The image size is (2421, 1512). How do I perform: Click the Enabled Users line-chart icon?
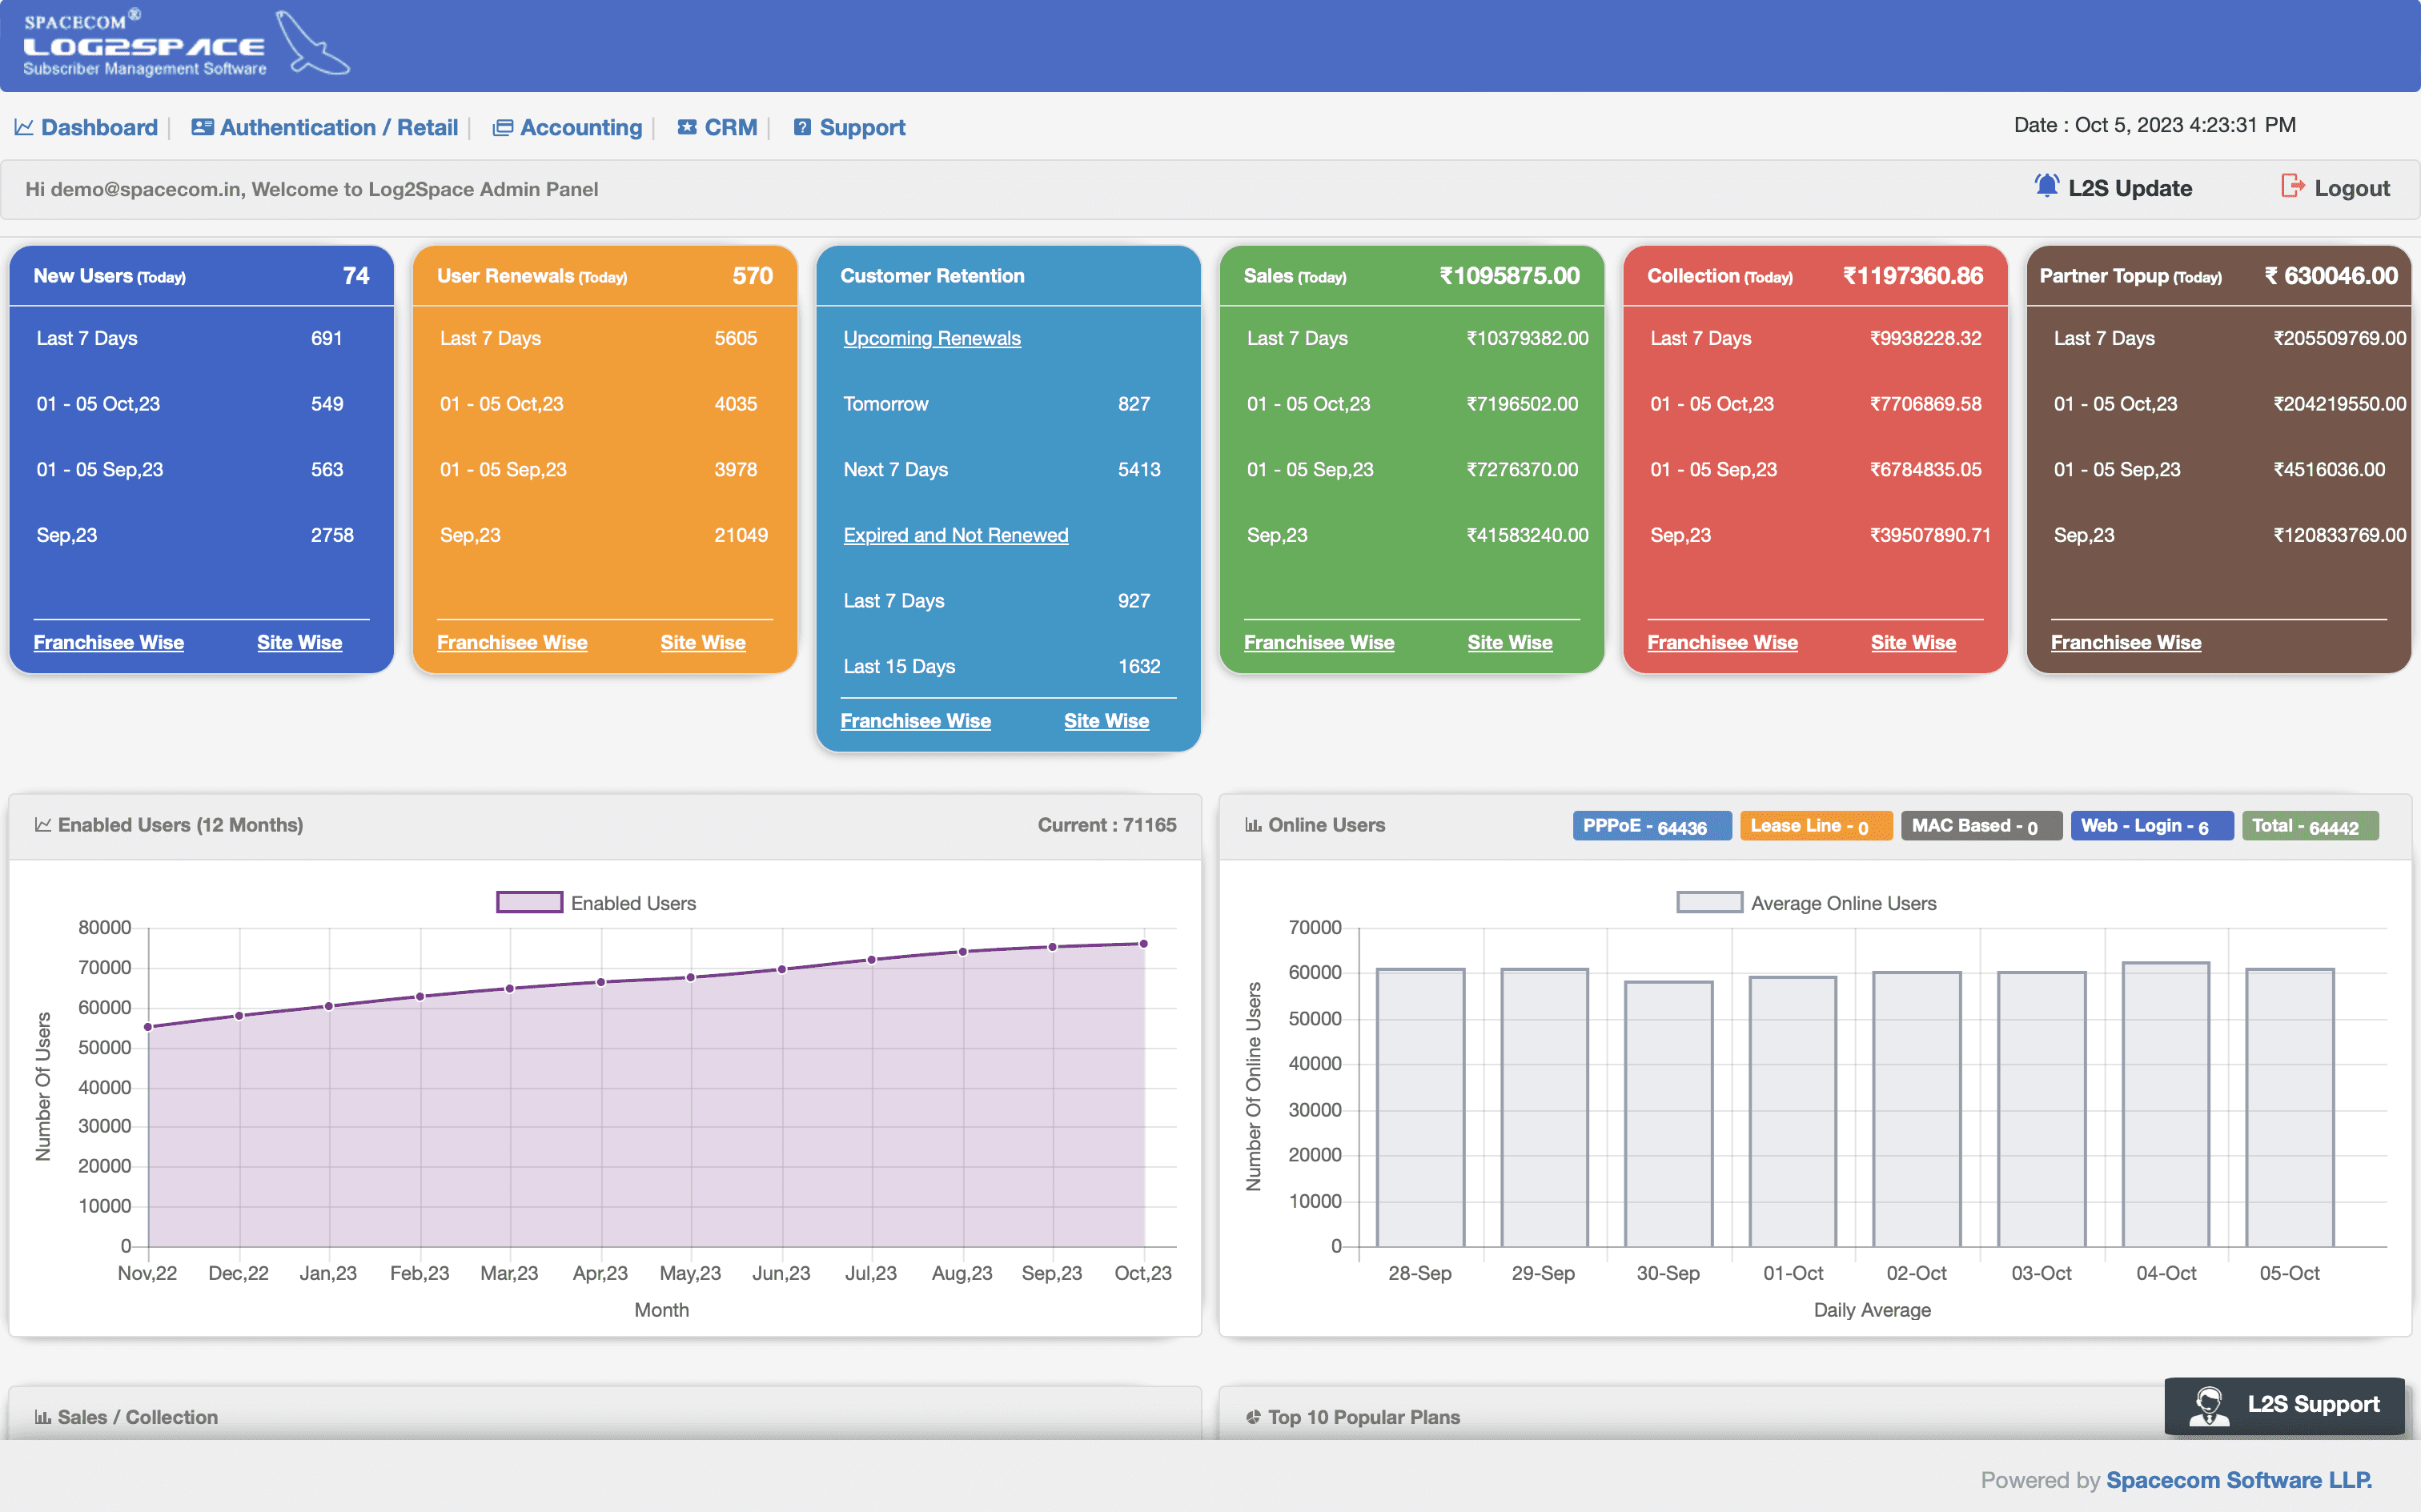43,825
